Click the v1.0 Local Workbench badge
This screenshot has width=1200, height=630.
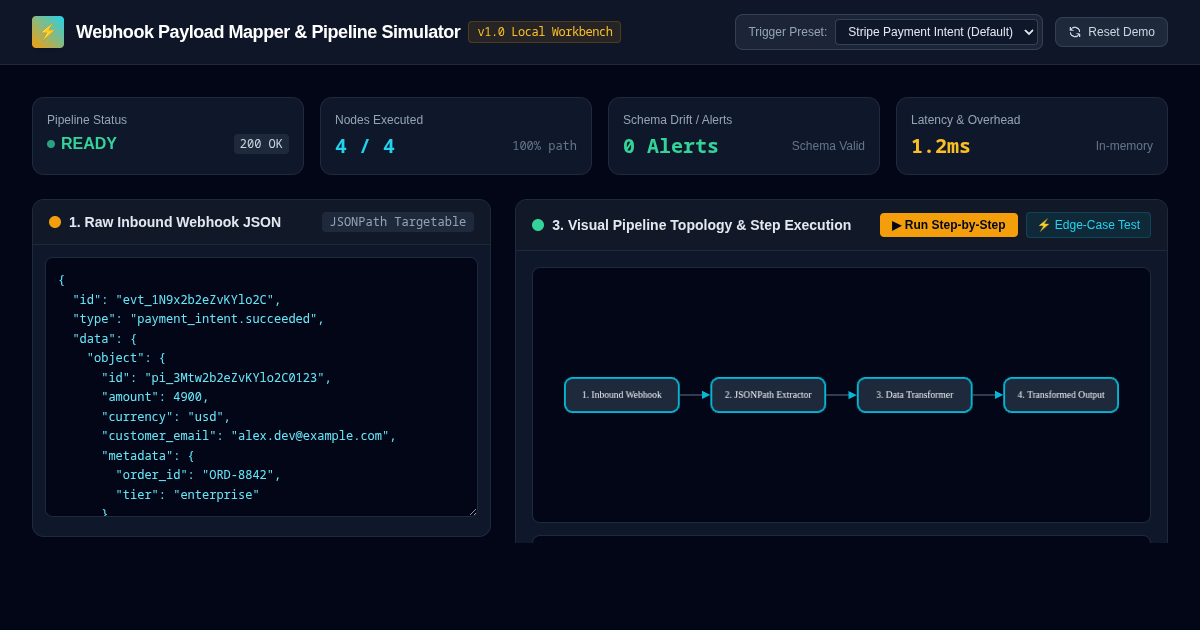[544, 32]
